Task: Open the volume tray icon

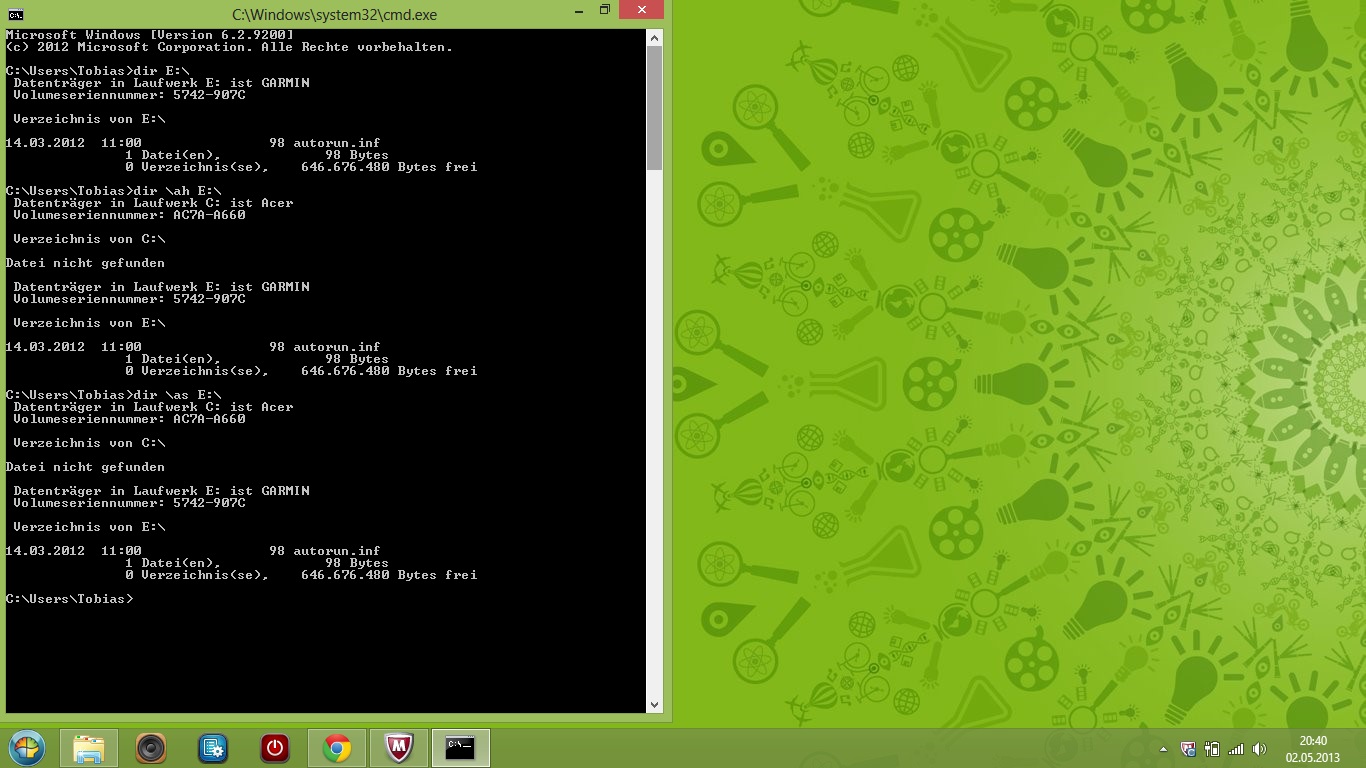Action: click(x=1260, y=748)
